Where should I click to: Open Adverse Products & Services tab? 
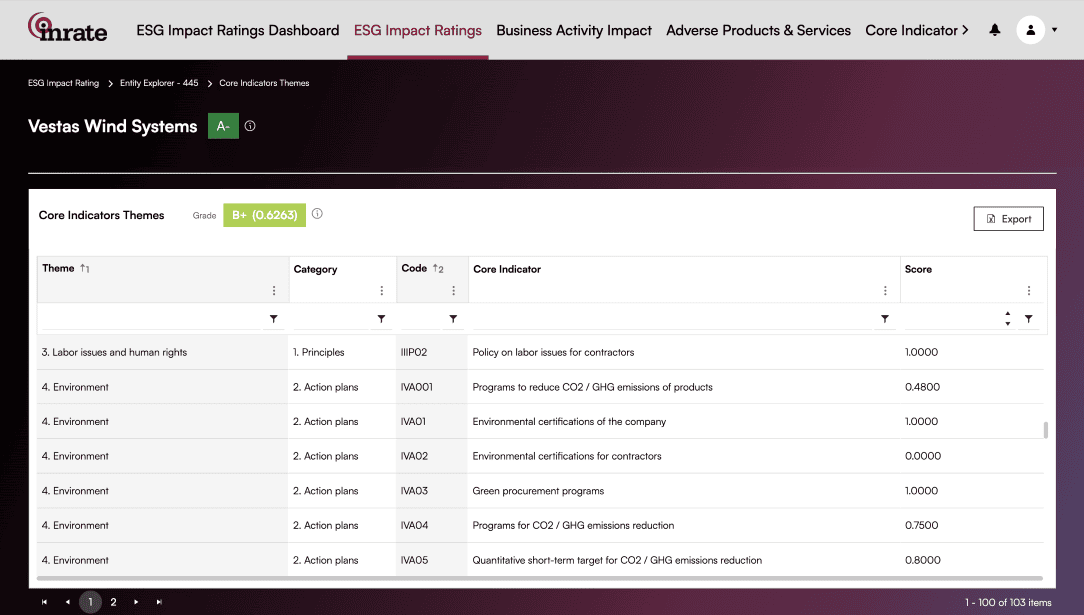pos(758,30)
